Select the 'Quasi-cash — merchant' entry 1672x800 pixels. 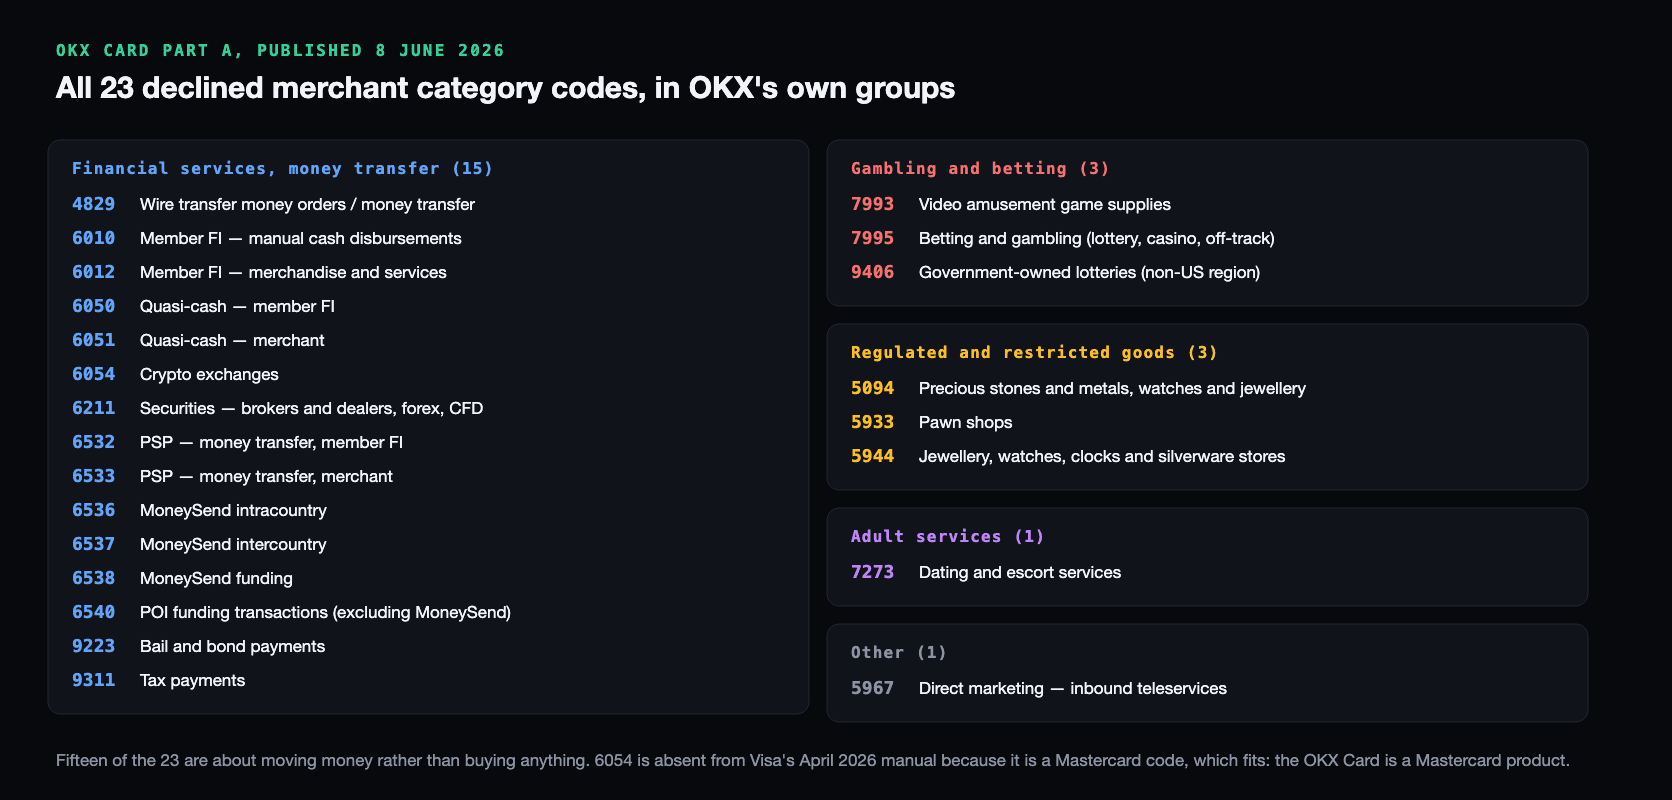point(232,340)
